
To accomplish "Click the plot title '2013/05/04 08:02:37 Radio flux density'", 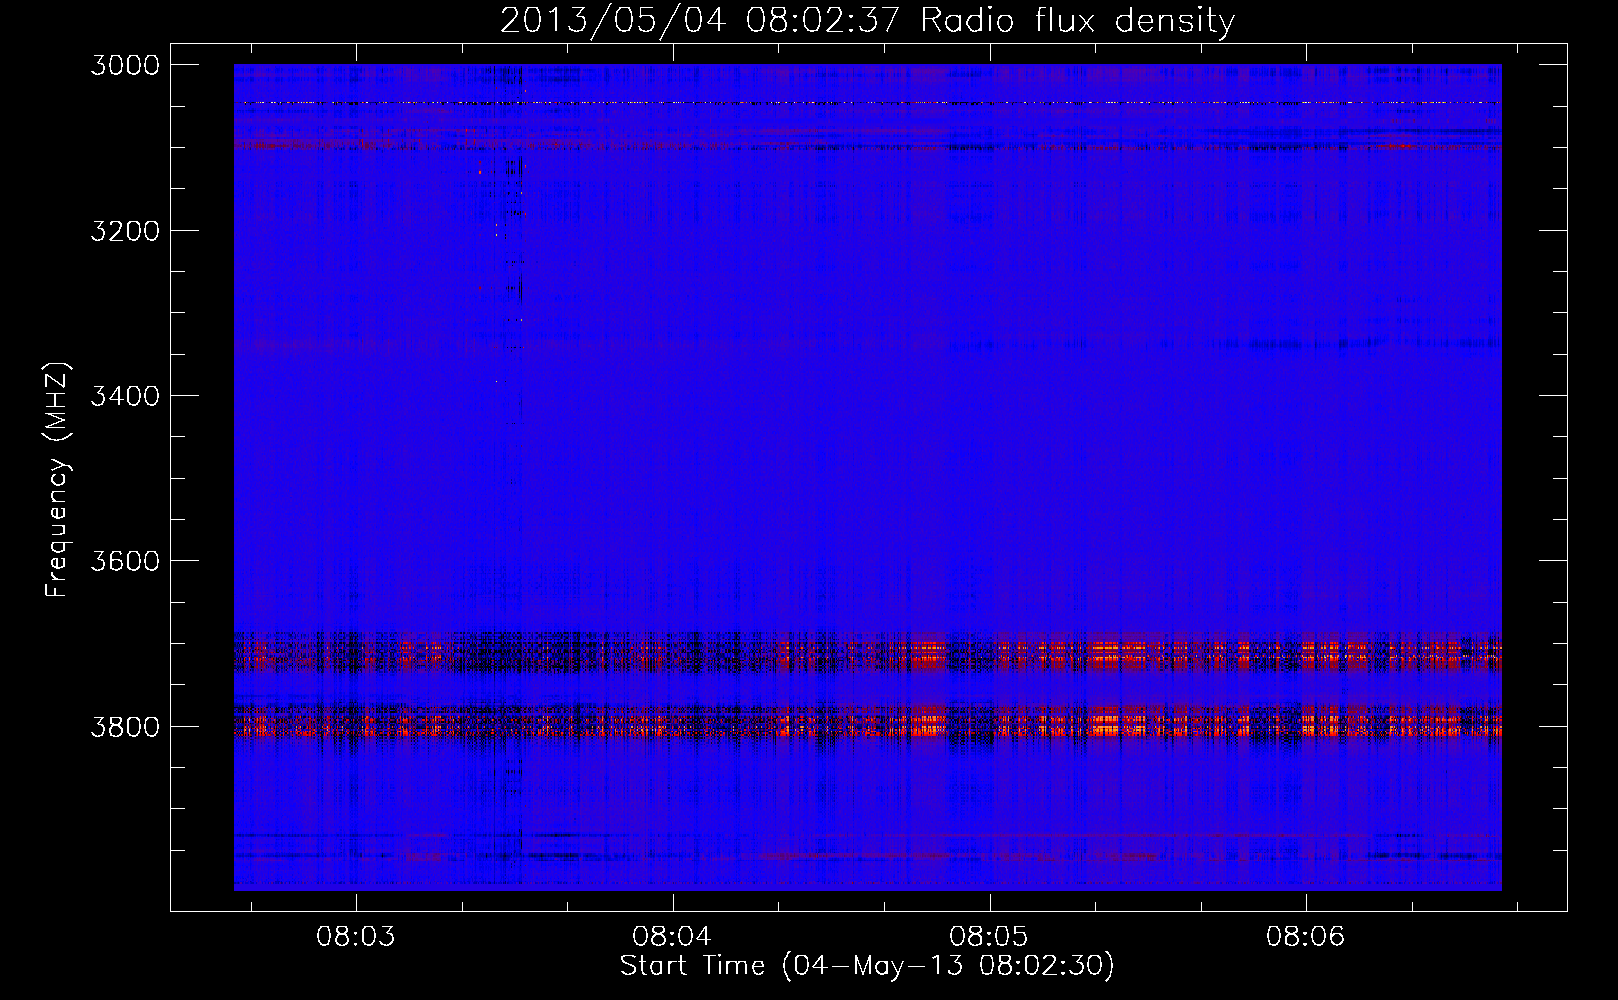I will [x=867, y=21].
